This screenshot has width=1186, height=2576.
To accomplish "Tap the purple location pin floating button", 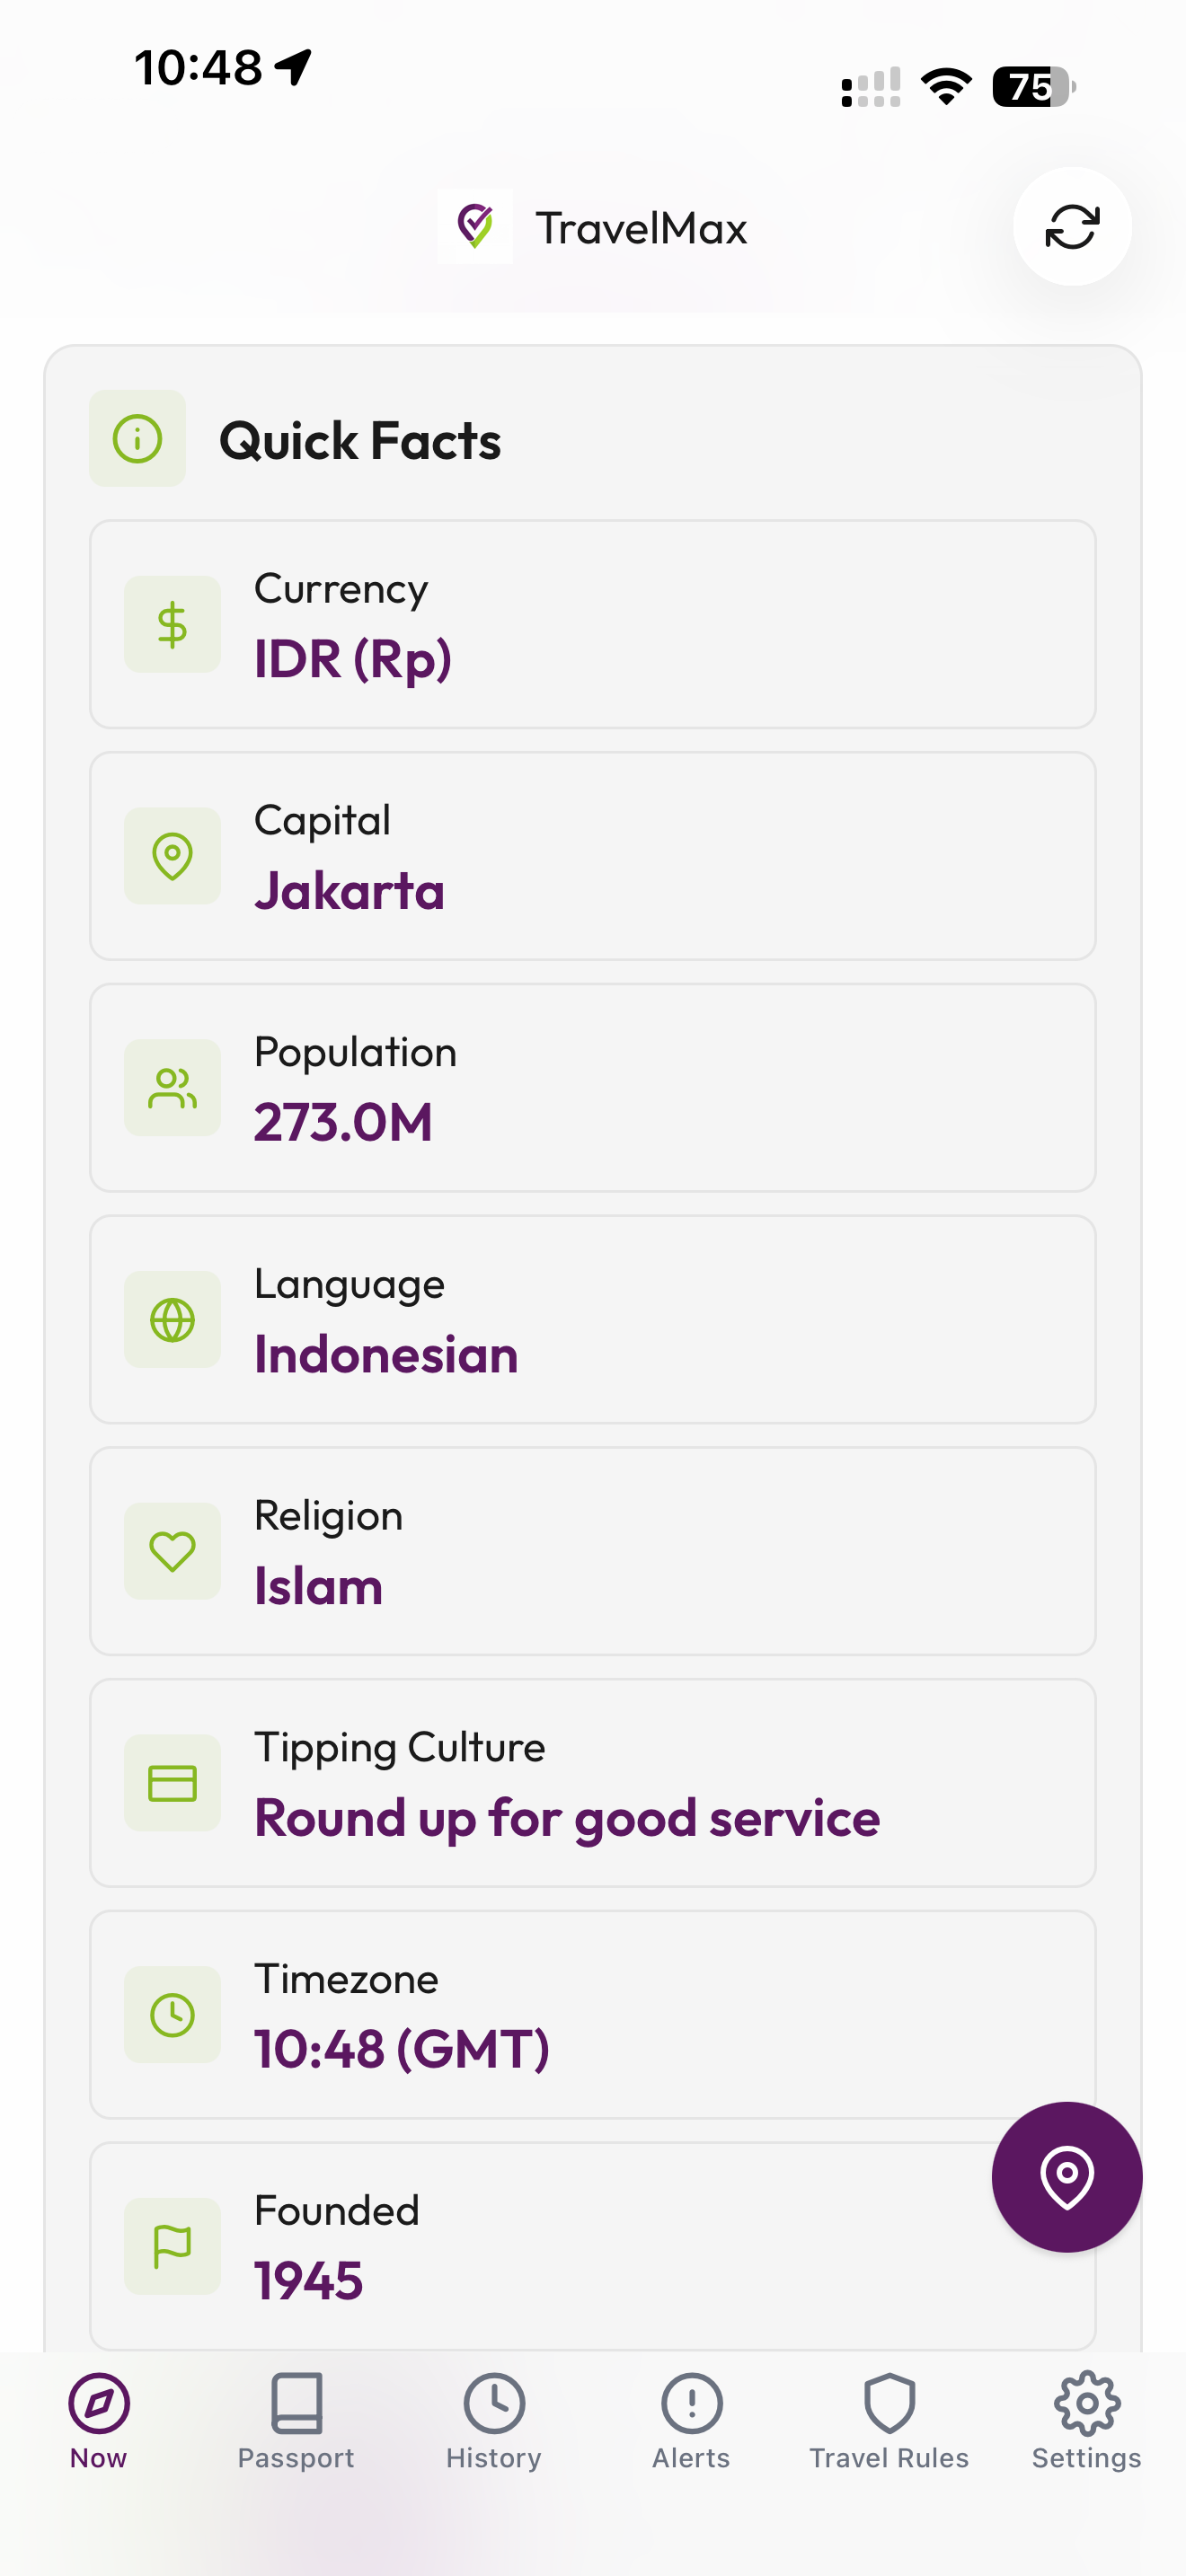I will tap(1066, 2176).
